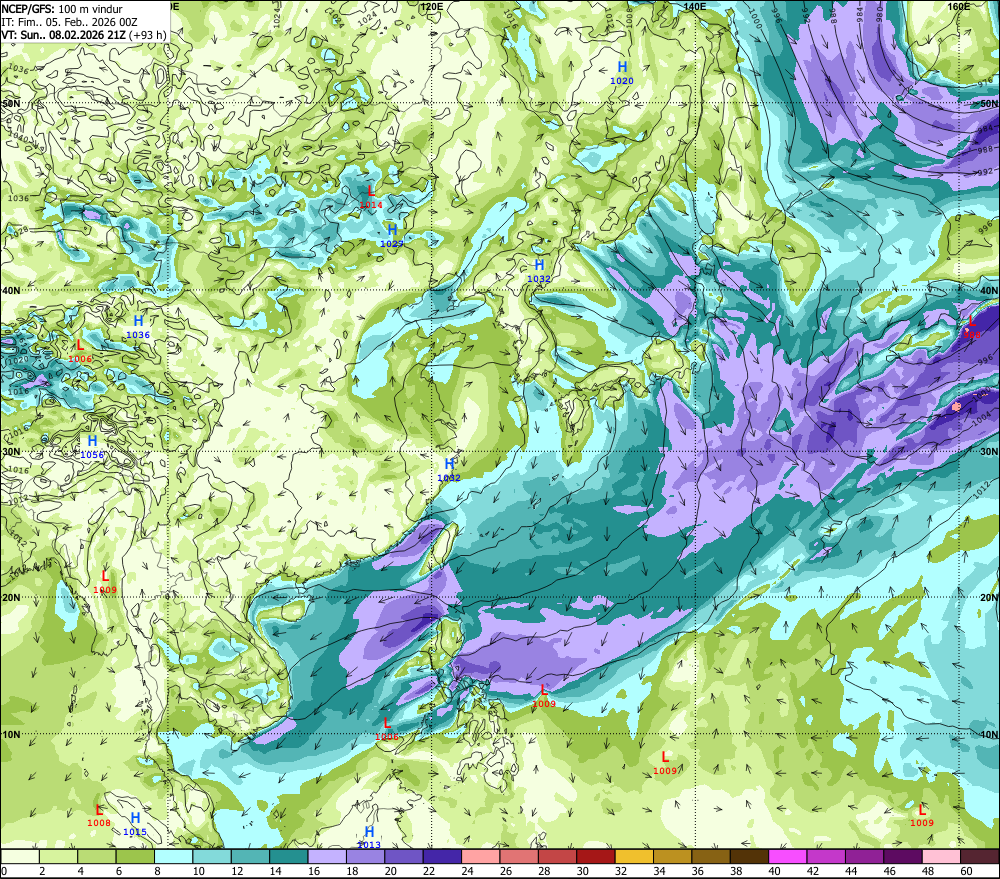Click the teal legend swatch between 14 and 16
This screenshot has width=1000, height=879.
pyautogui.click(x=288, y=856)
